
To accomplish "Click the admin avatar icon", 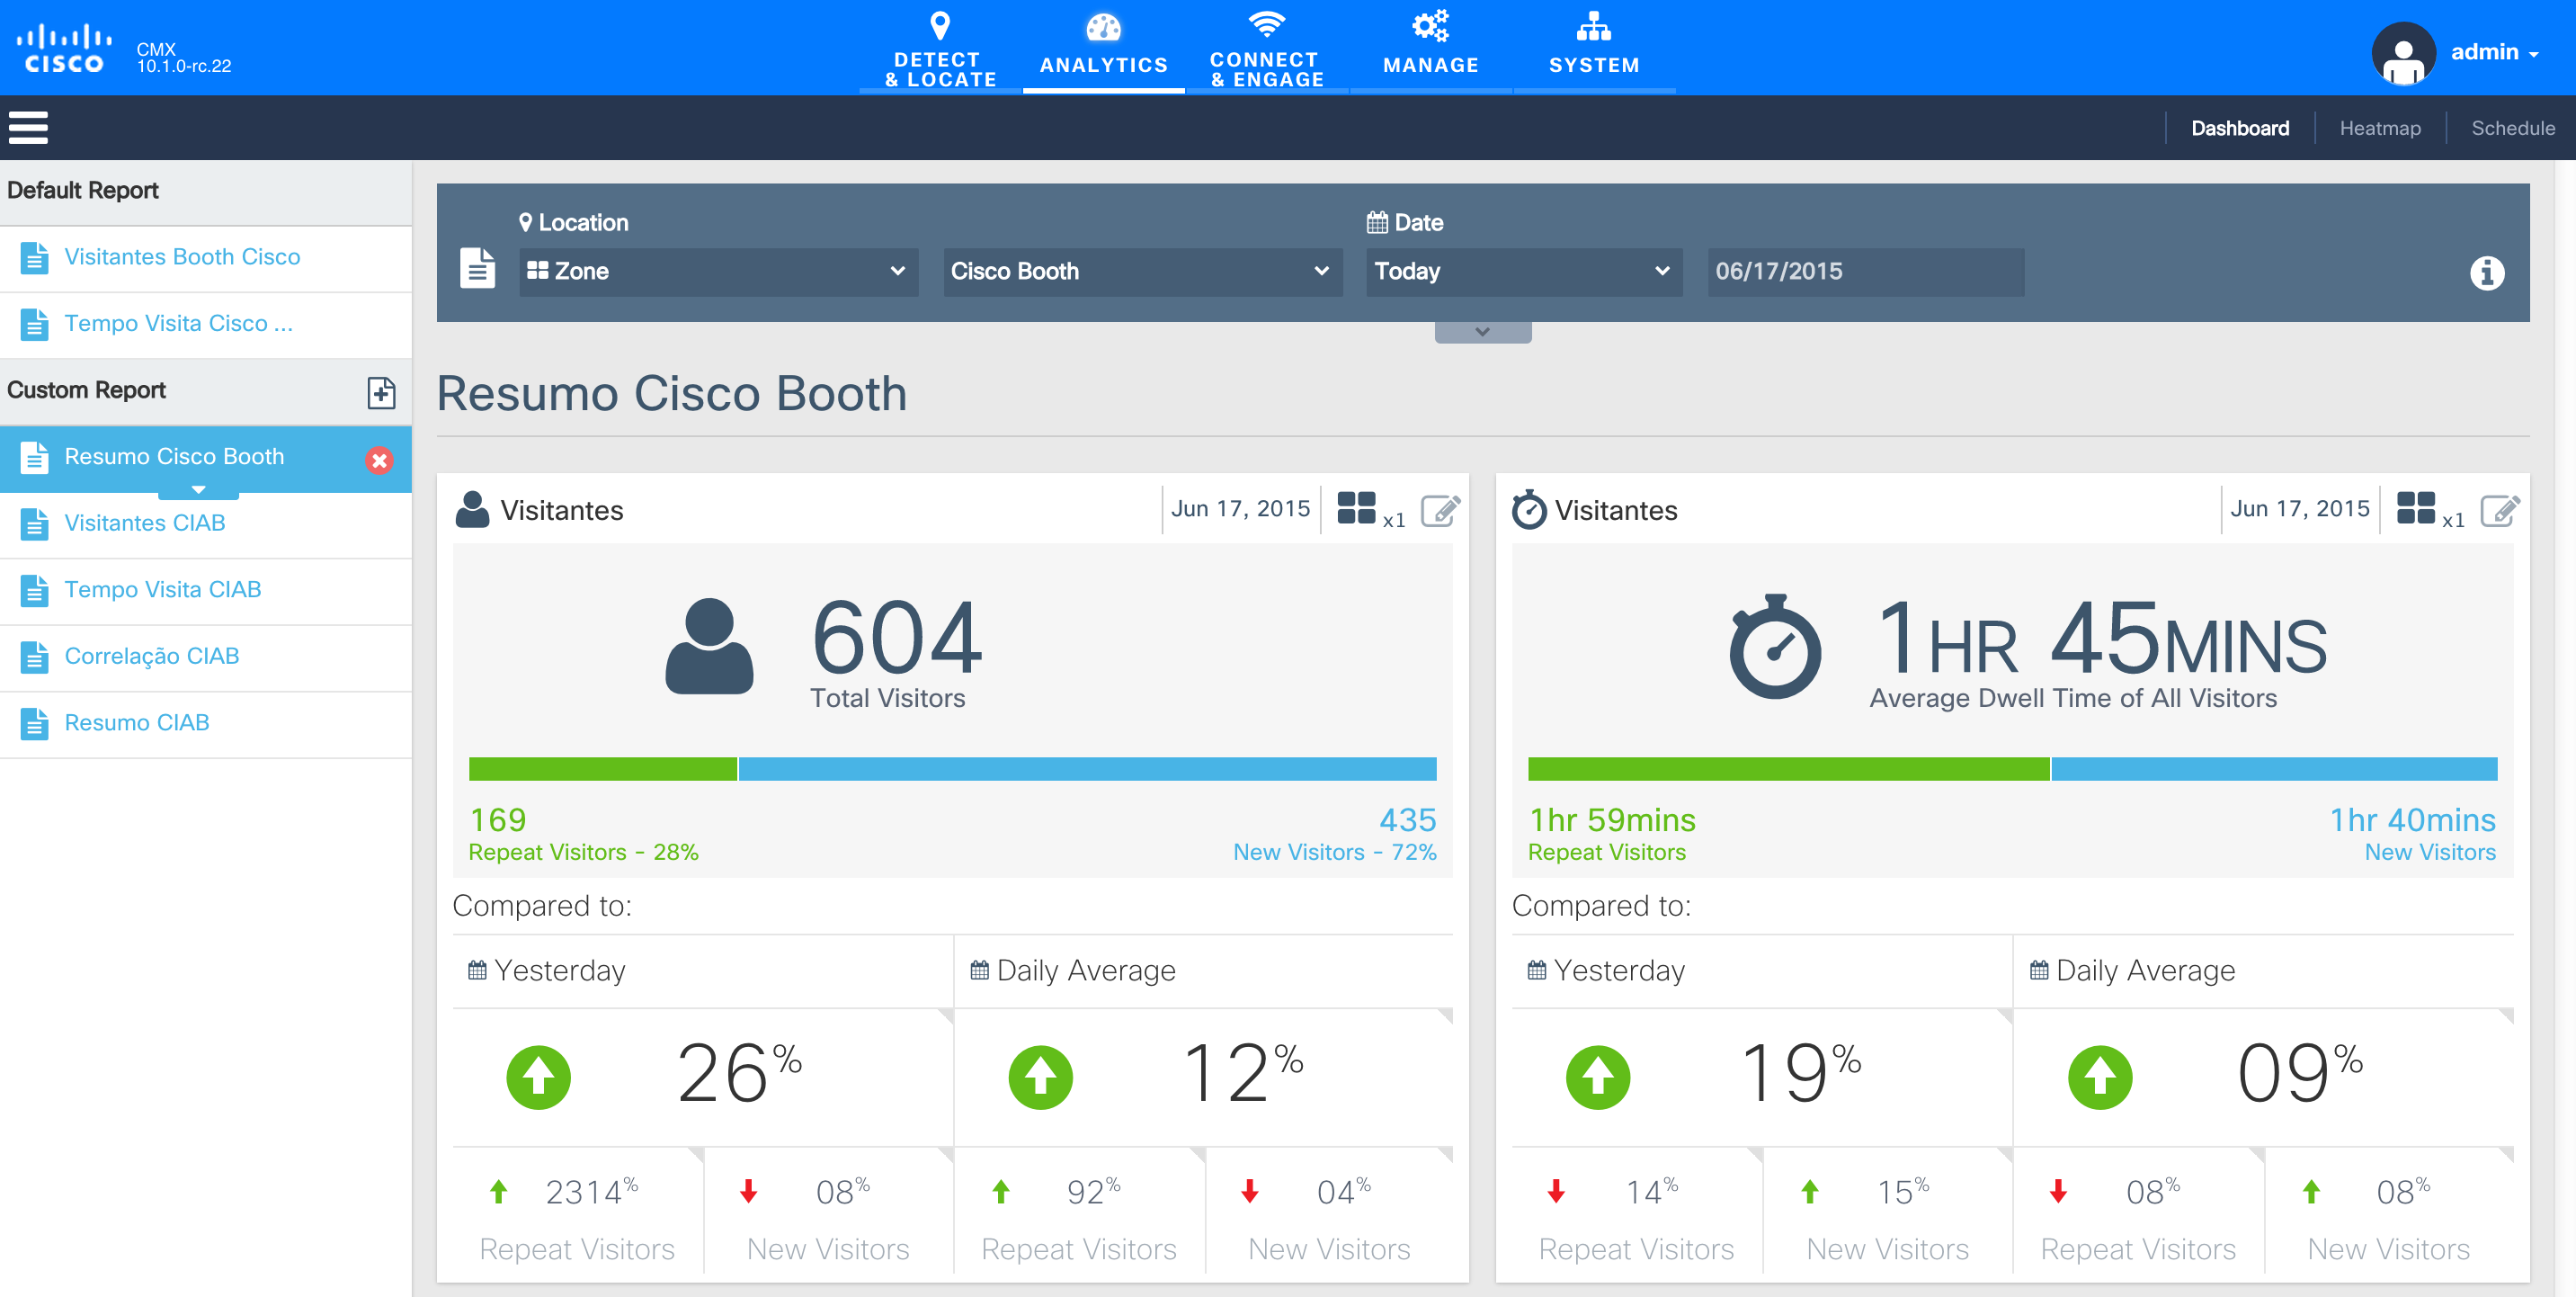I will (2403, 53).
